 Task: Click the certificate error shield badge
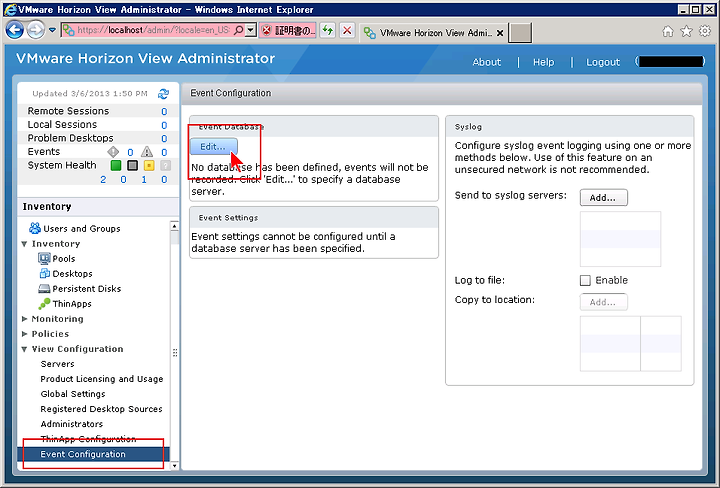pyautogui.click(x=287, y=30)
